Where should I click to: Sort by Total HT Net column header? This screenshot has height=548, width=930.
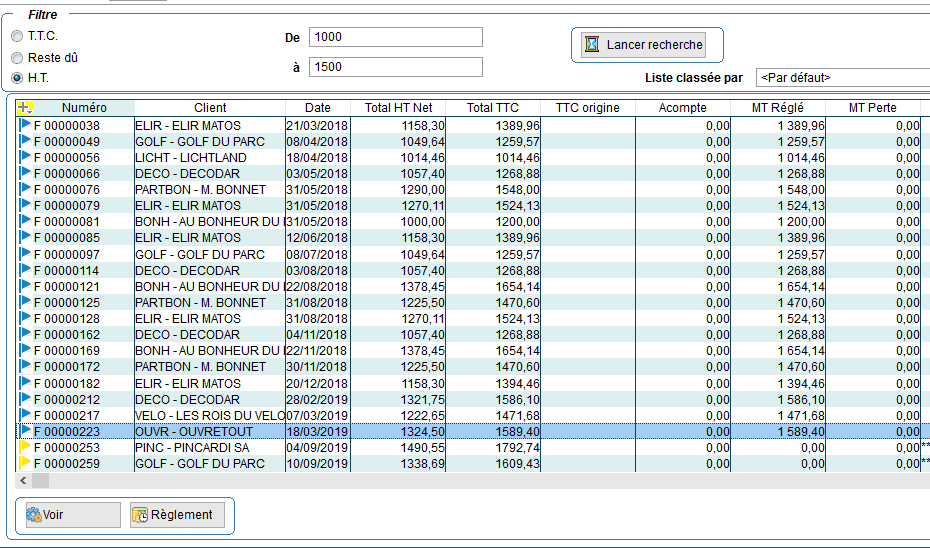(x=398, y=108)
